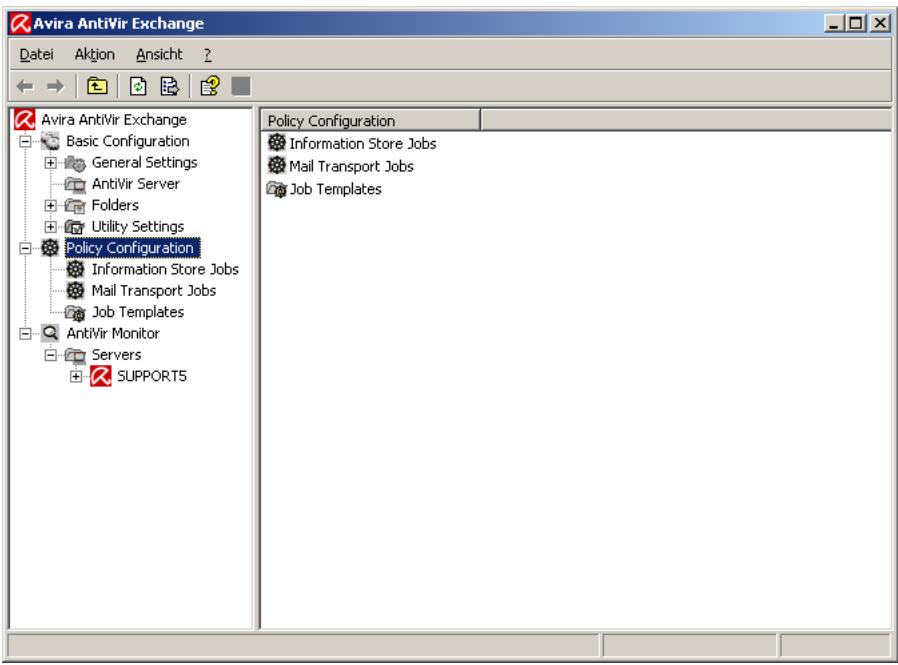This screenshot has width=898, height=665.
Task: Select highlighted Policy Configuration tree label
Action: pyautogui.click(x=132, y=248)
